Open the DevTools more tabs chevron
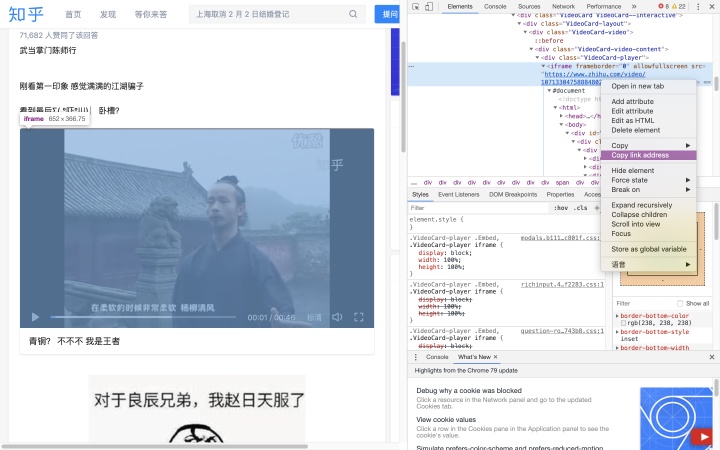 (x=634, y=6)
